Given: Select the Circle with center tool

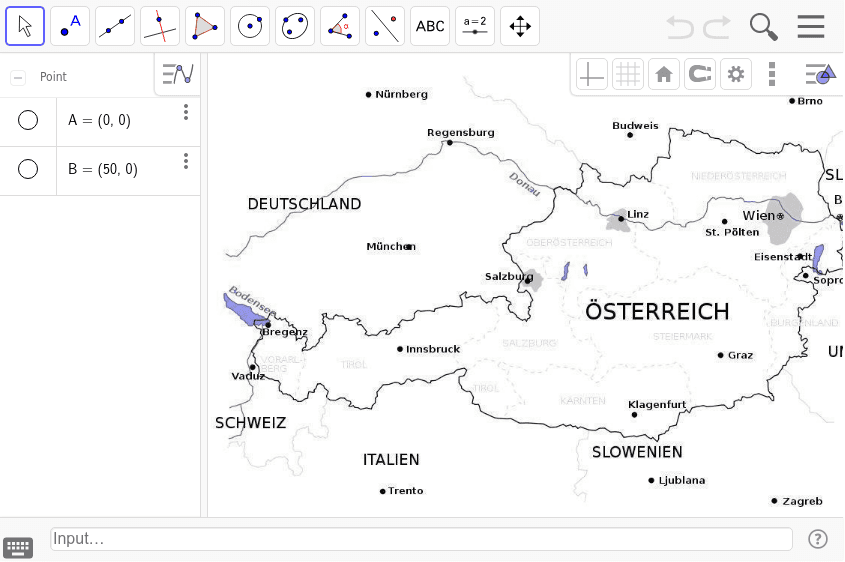Looking at the screenshot, I should [x=250, y=26].
